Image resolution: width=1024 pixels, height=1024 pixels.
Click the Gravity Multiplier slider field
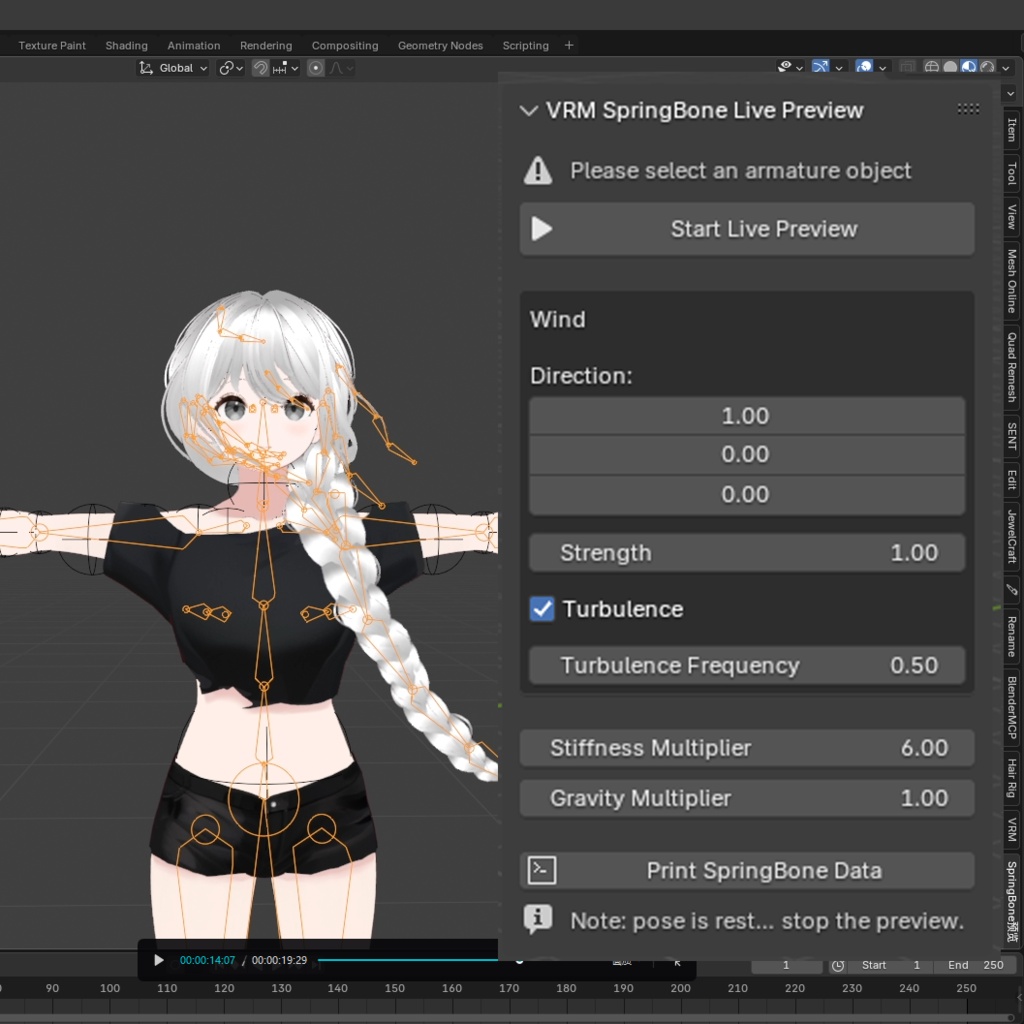pos(747,798)
